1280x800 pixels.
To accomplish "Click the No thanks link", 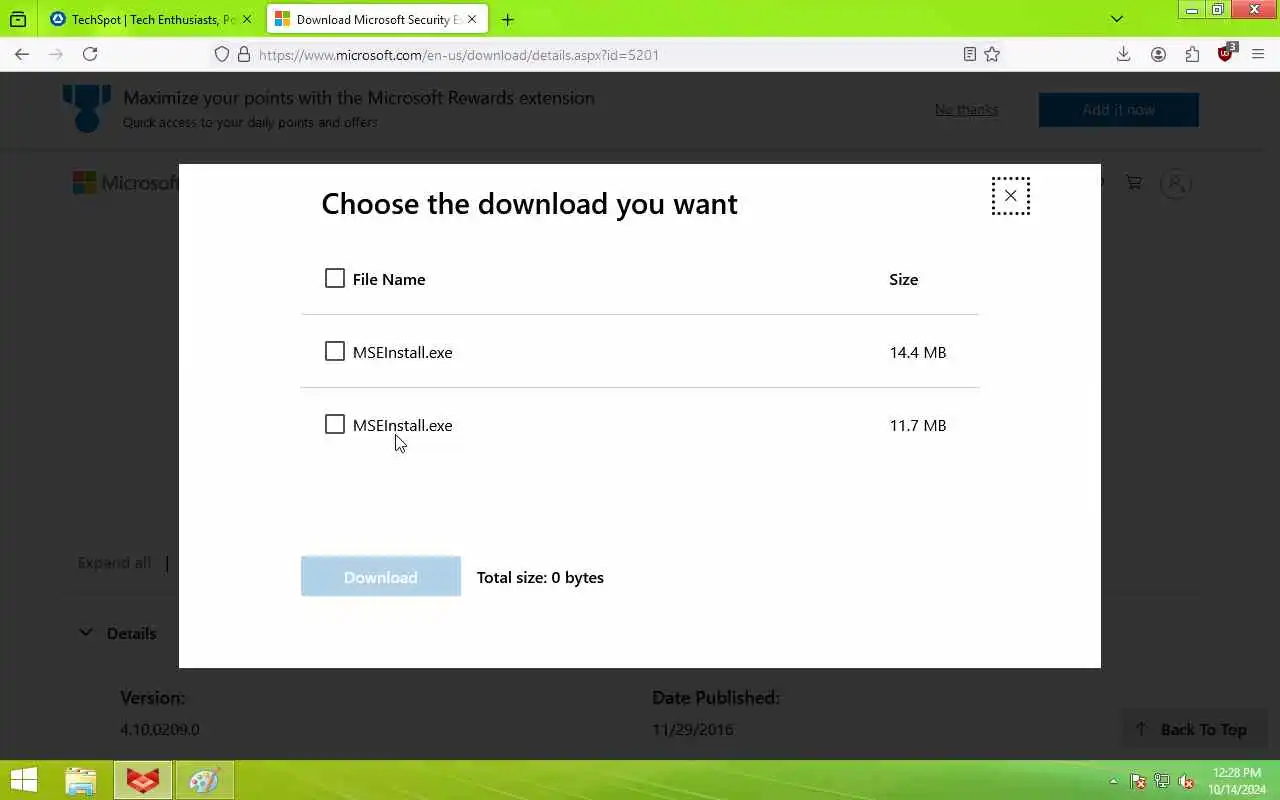I will click(966, 109).
